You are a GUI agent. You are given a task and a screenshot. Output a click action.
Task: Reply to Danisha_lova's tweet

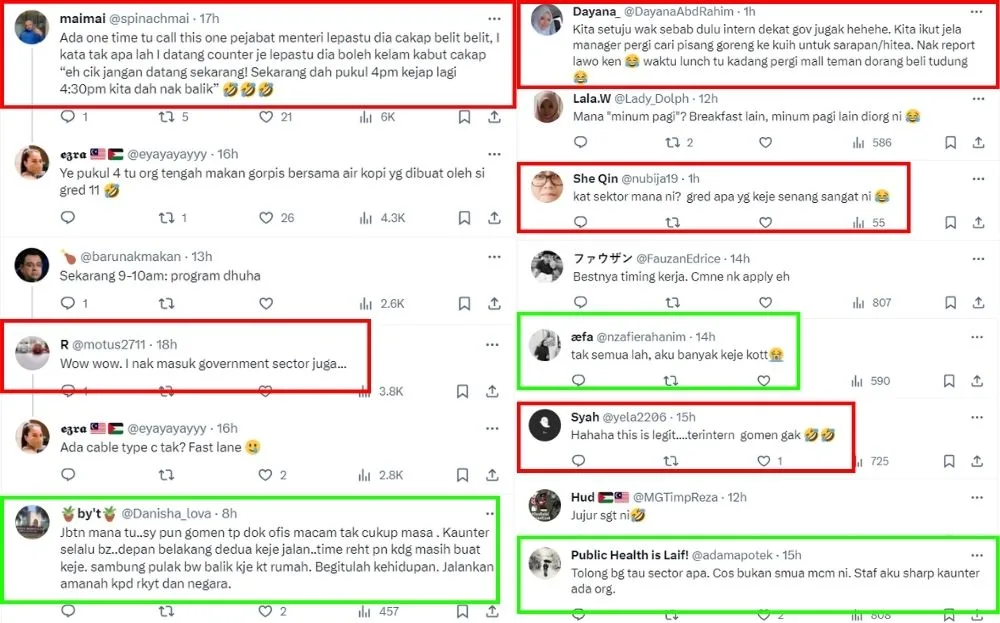(68, 611)
